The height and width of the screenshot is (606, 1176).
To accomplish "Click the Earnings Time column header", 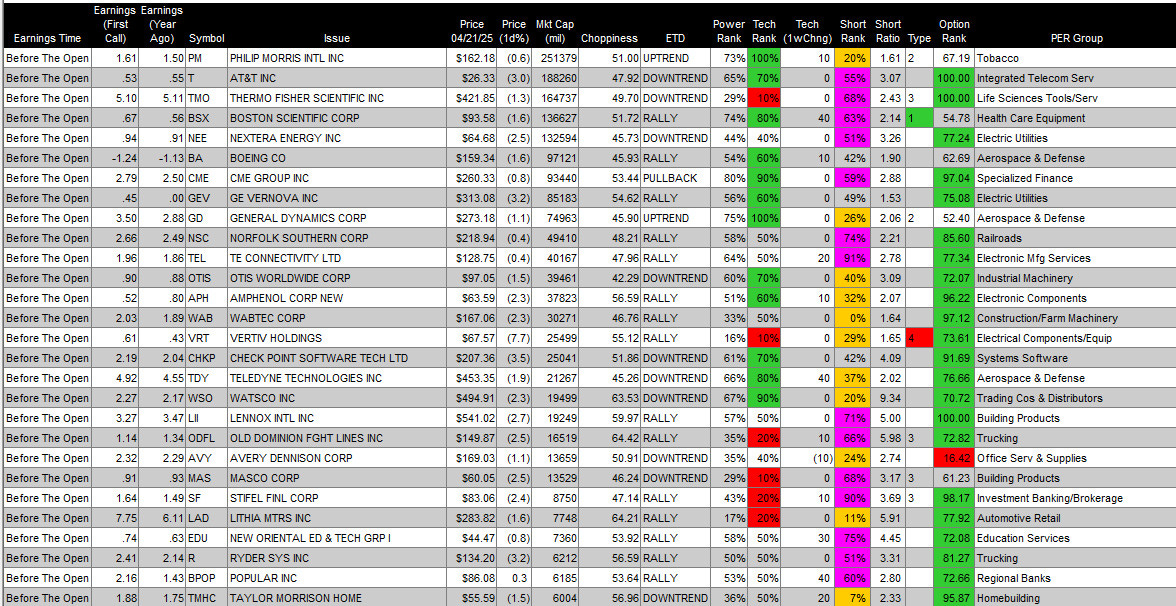I will pyautogui.click(x=46, y=38).
